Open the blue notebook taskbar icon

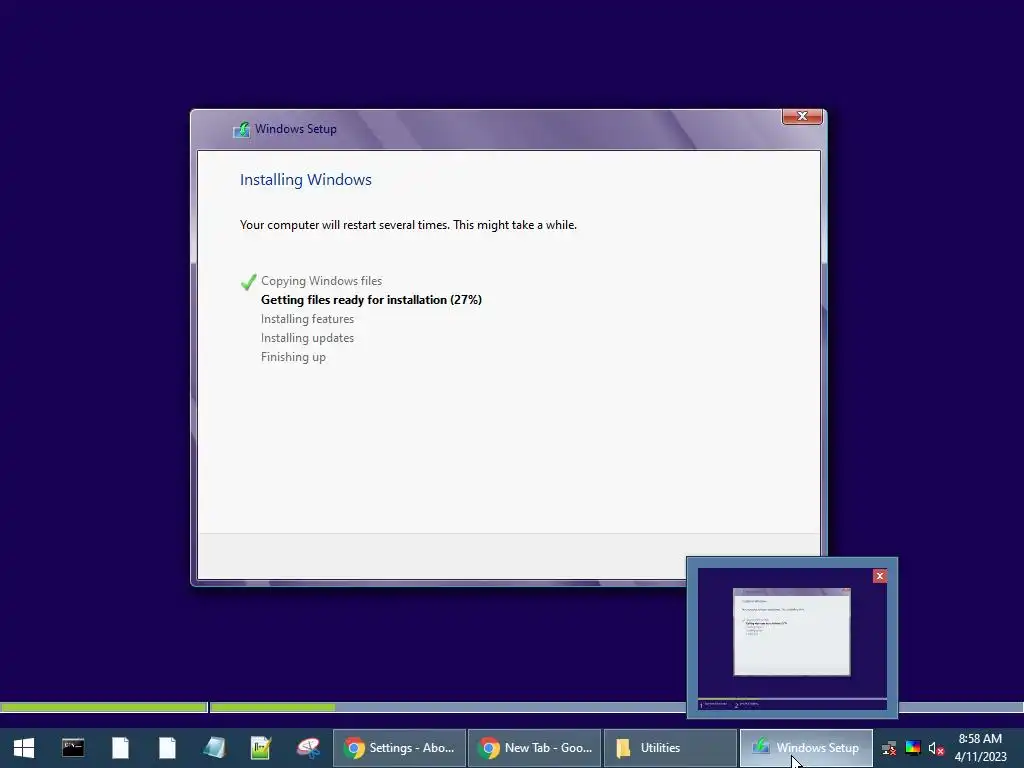click(214, 748)
